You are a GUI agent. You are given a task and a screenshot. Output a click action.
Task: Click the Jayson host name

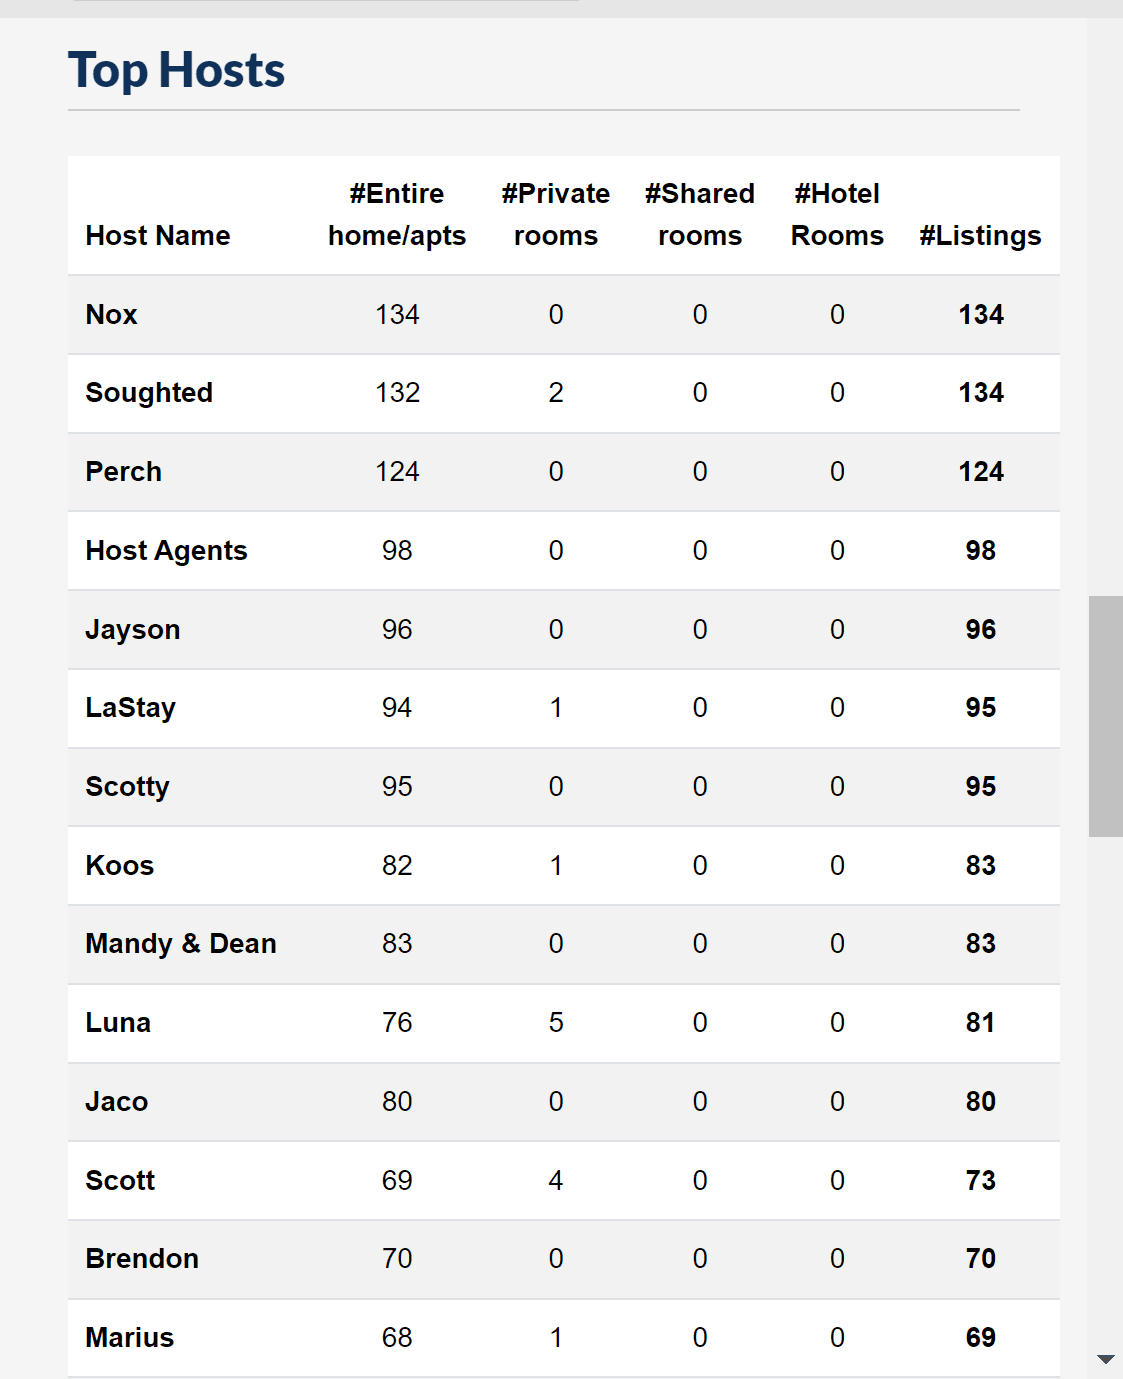click(x=133, y=630)
